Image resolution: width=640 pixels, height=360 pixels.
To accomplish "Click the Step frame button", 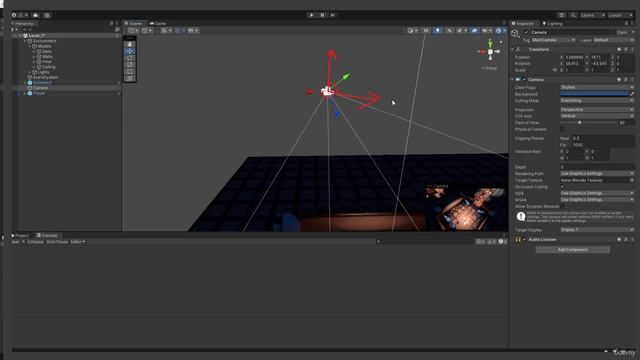I will tap(333, 15).
